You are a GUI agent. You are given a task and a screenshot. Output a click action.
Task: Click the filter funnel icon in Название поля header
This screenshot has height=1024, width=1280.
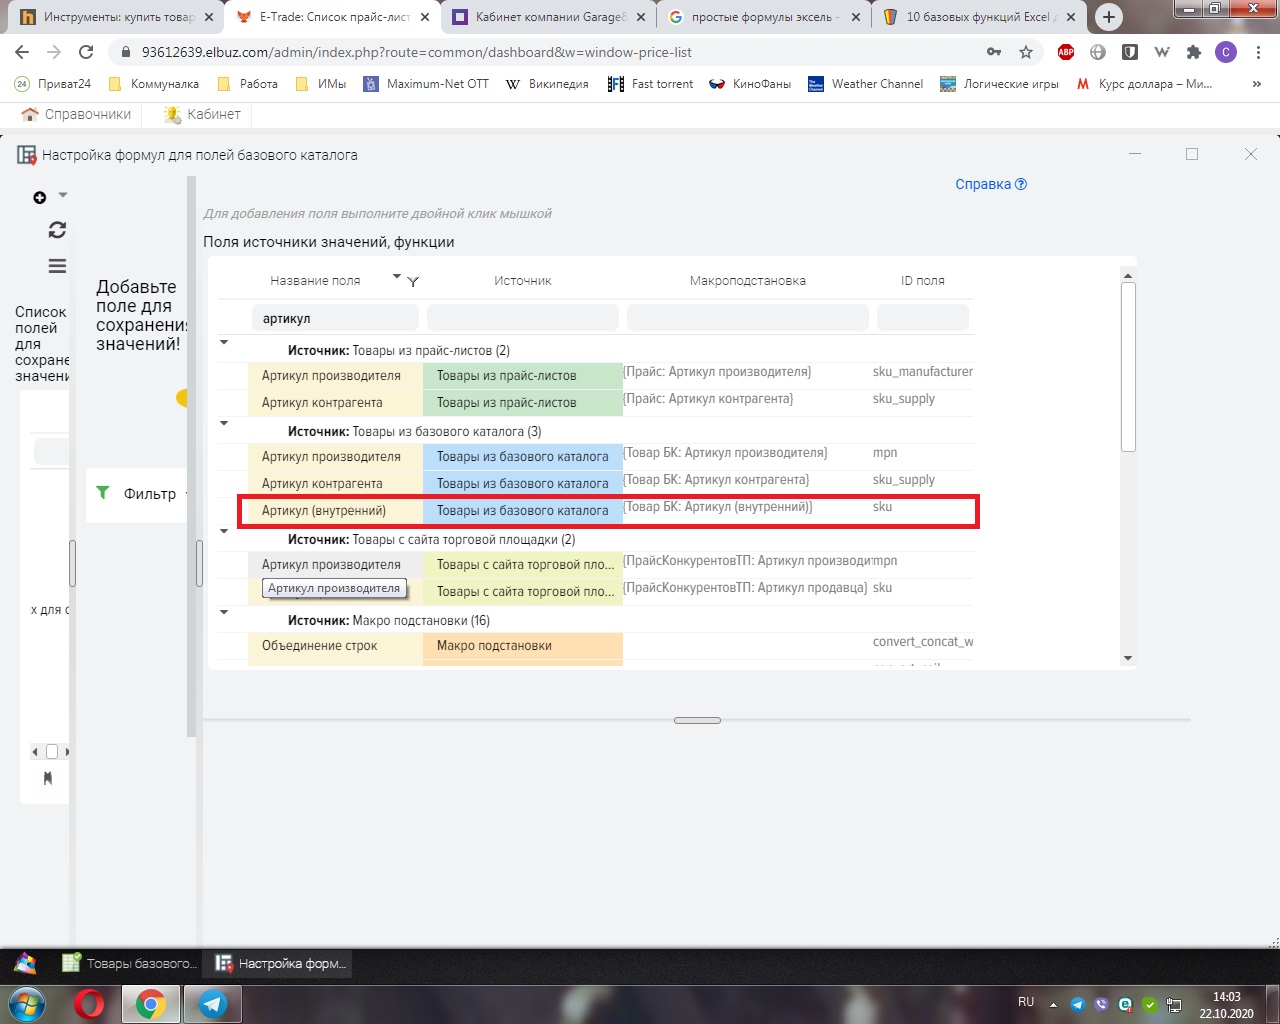point(413,282)
